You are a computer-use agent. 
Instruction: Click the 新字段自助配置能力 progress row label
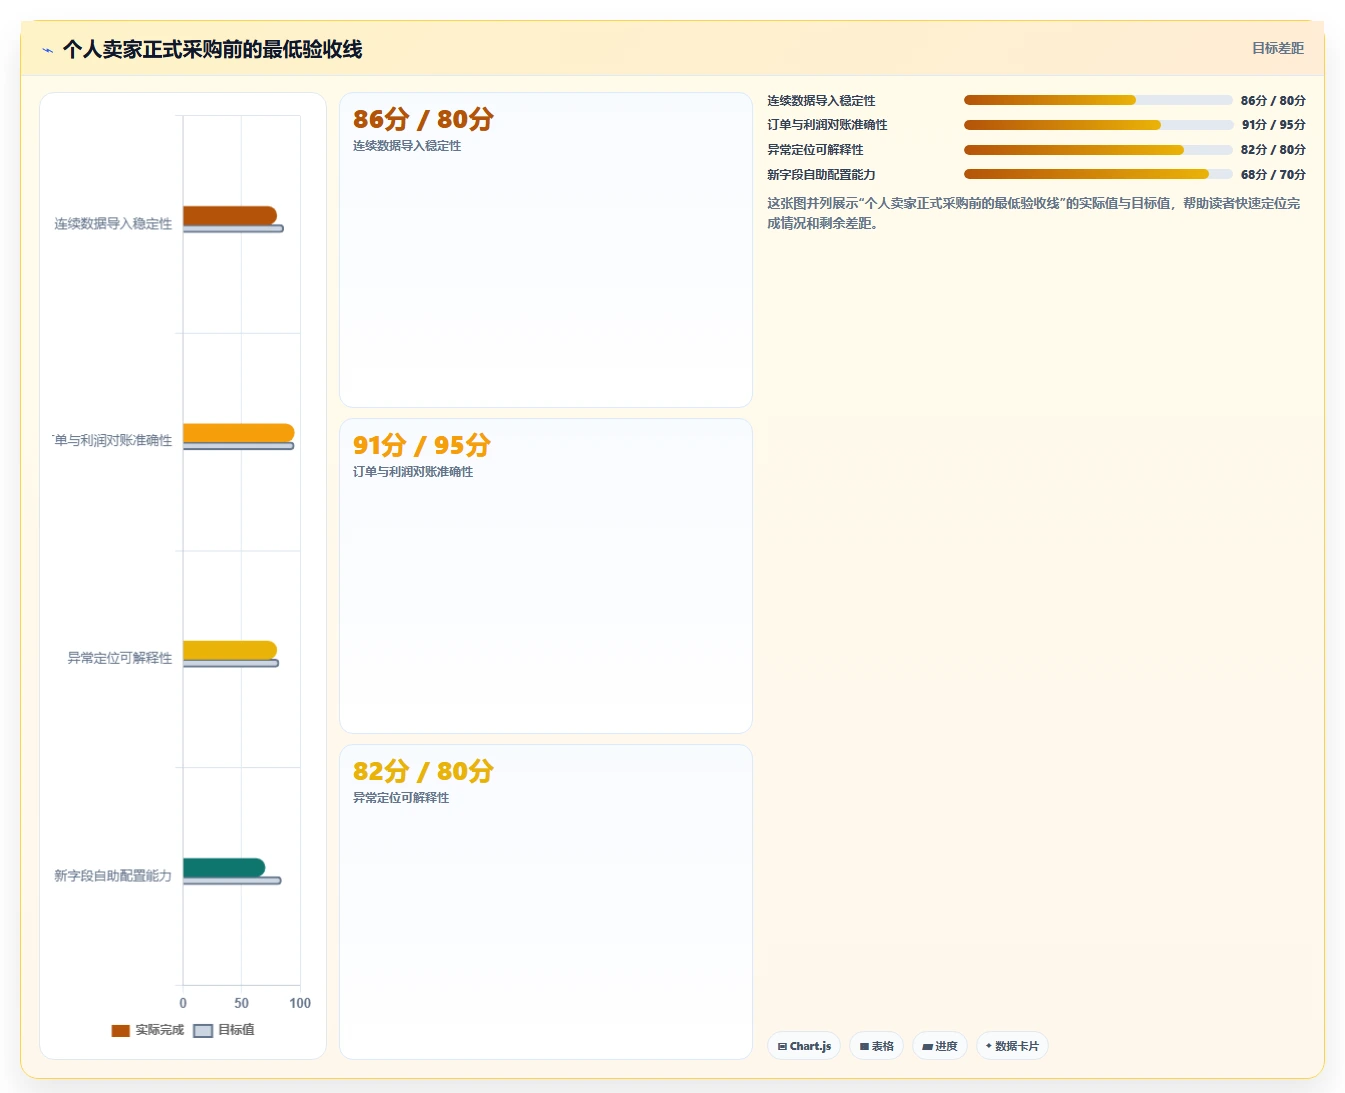(x=821, y=174)
